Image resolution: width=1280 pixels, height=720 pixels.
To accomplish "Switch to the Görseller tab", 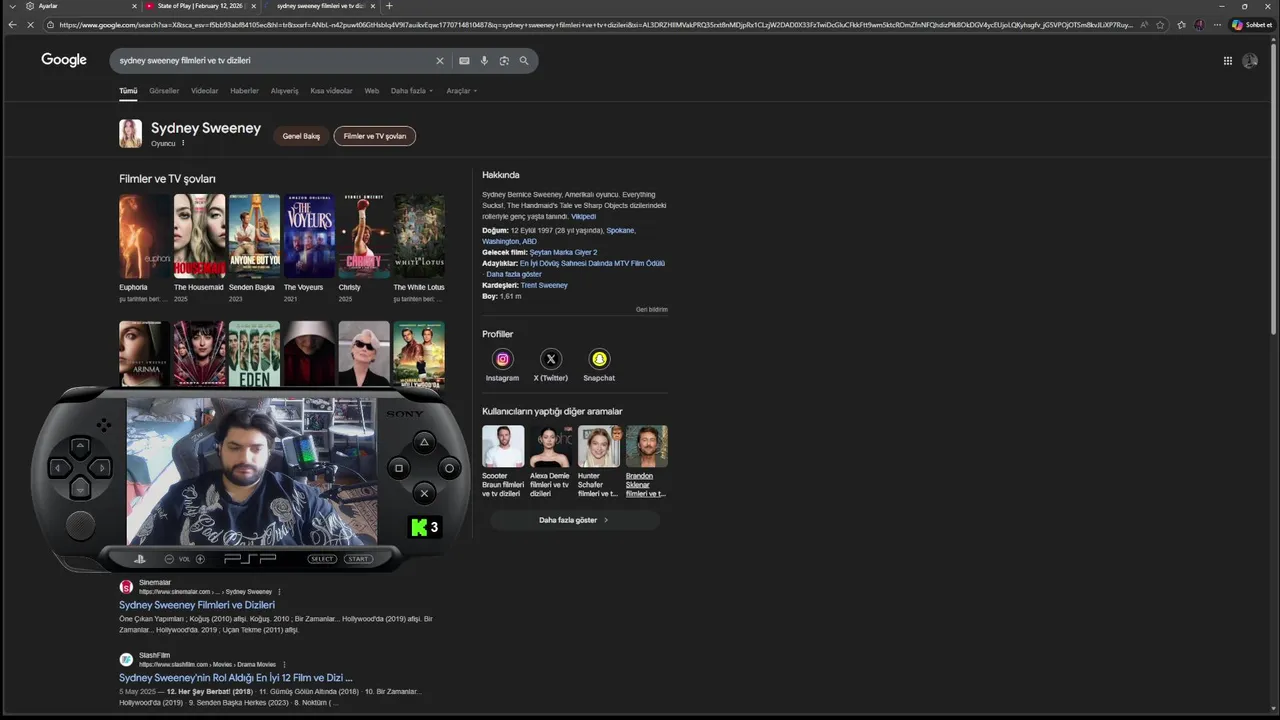I will coord(164,91).
